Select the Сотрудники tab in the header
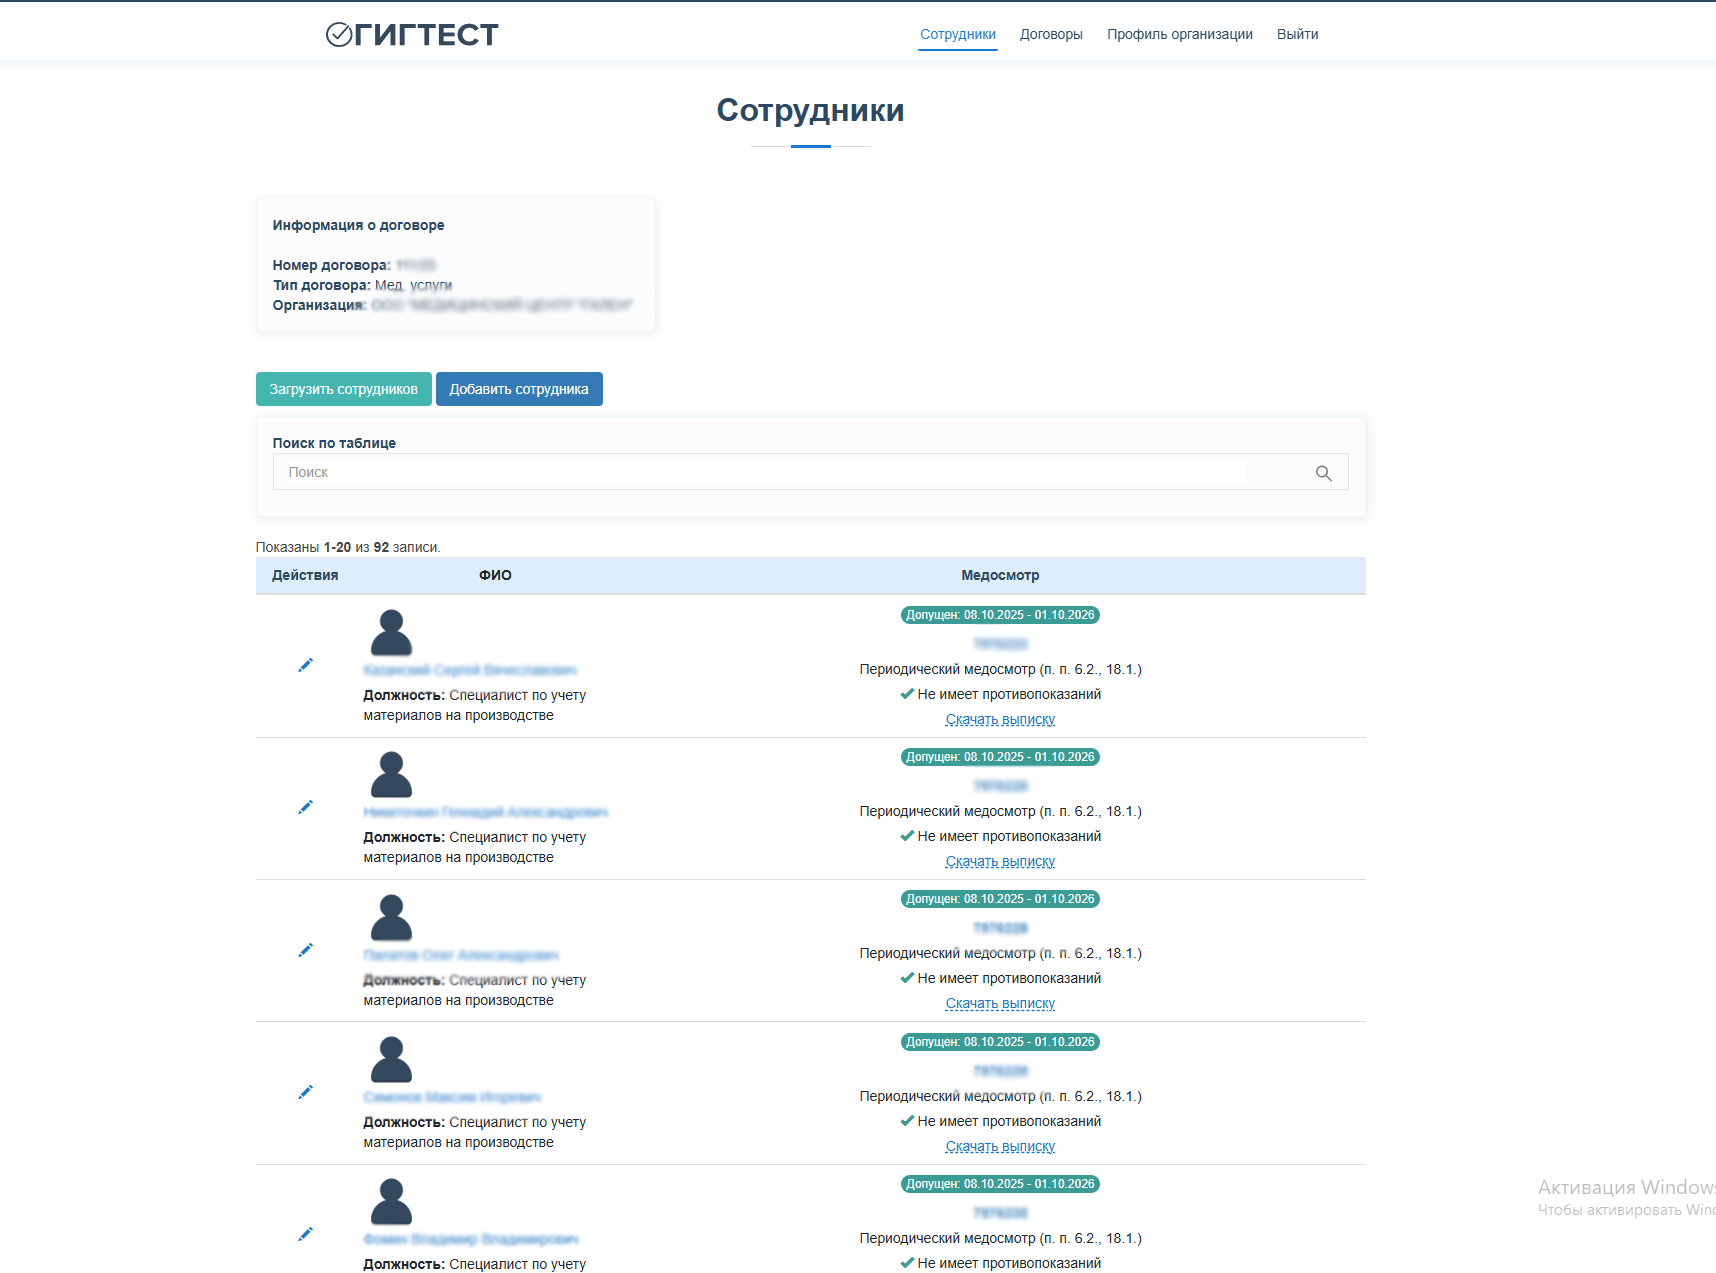Screen dimensions: 1716x1273 957,33
